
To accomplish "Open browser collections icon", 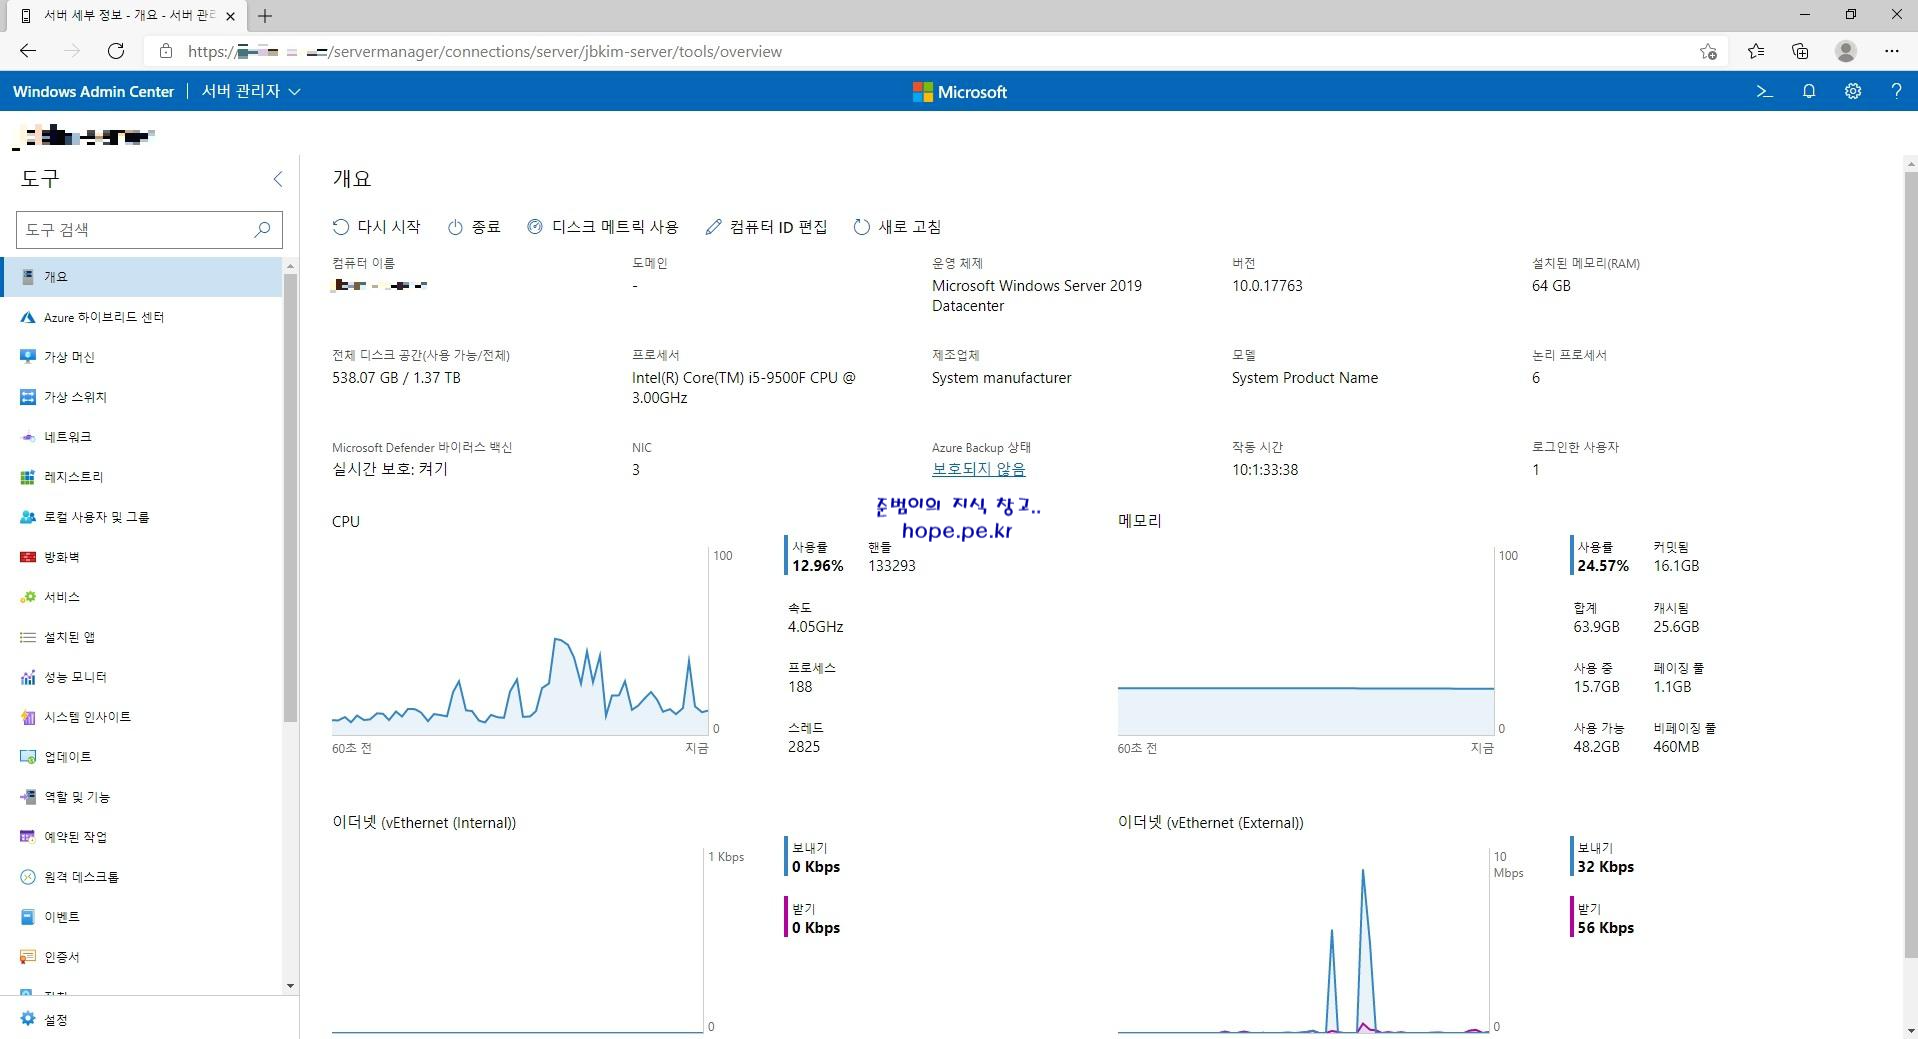I will pos(1800,51).
